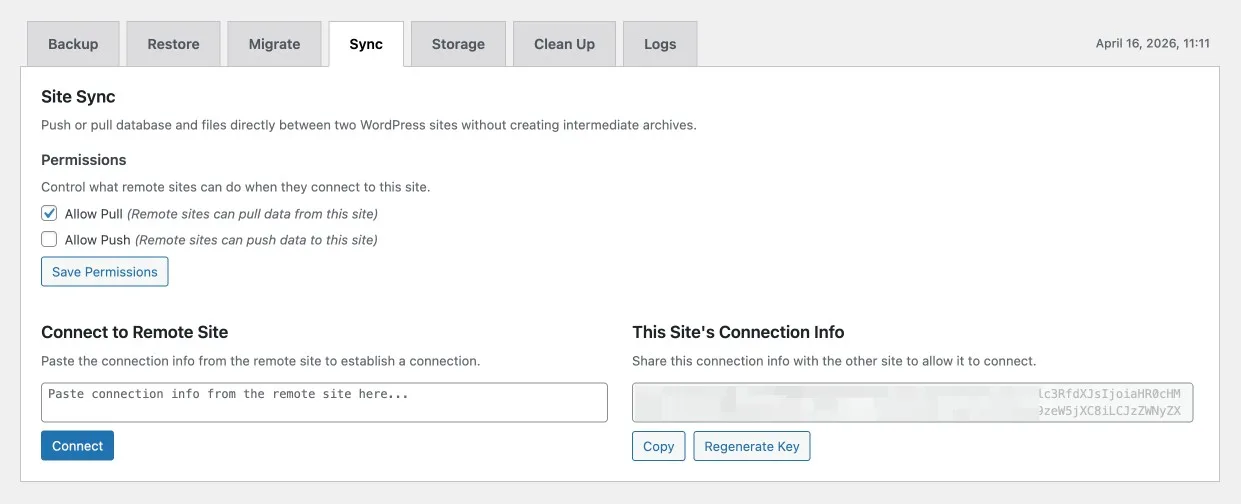Click inside this site's connection key field

(x=912, y=402)
